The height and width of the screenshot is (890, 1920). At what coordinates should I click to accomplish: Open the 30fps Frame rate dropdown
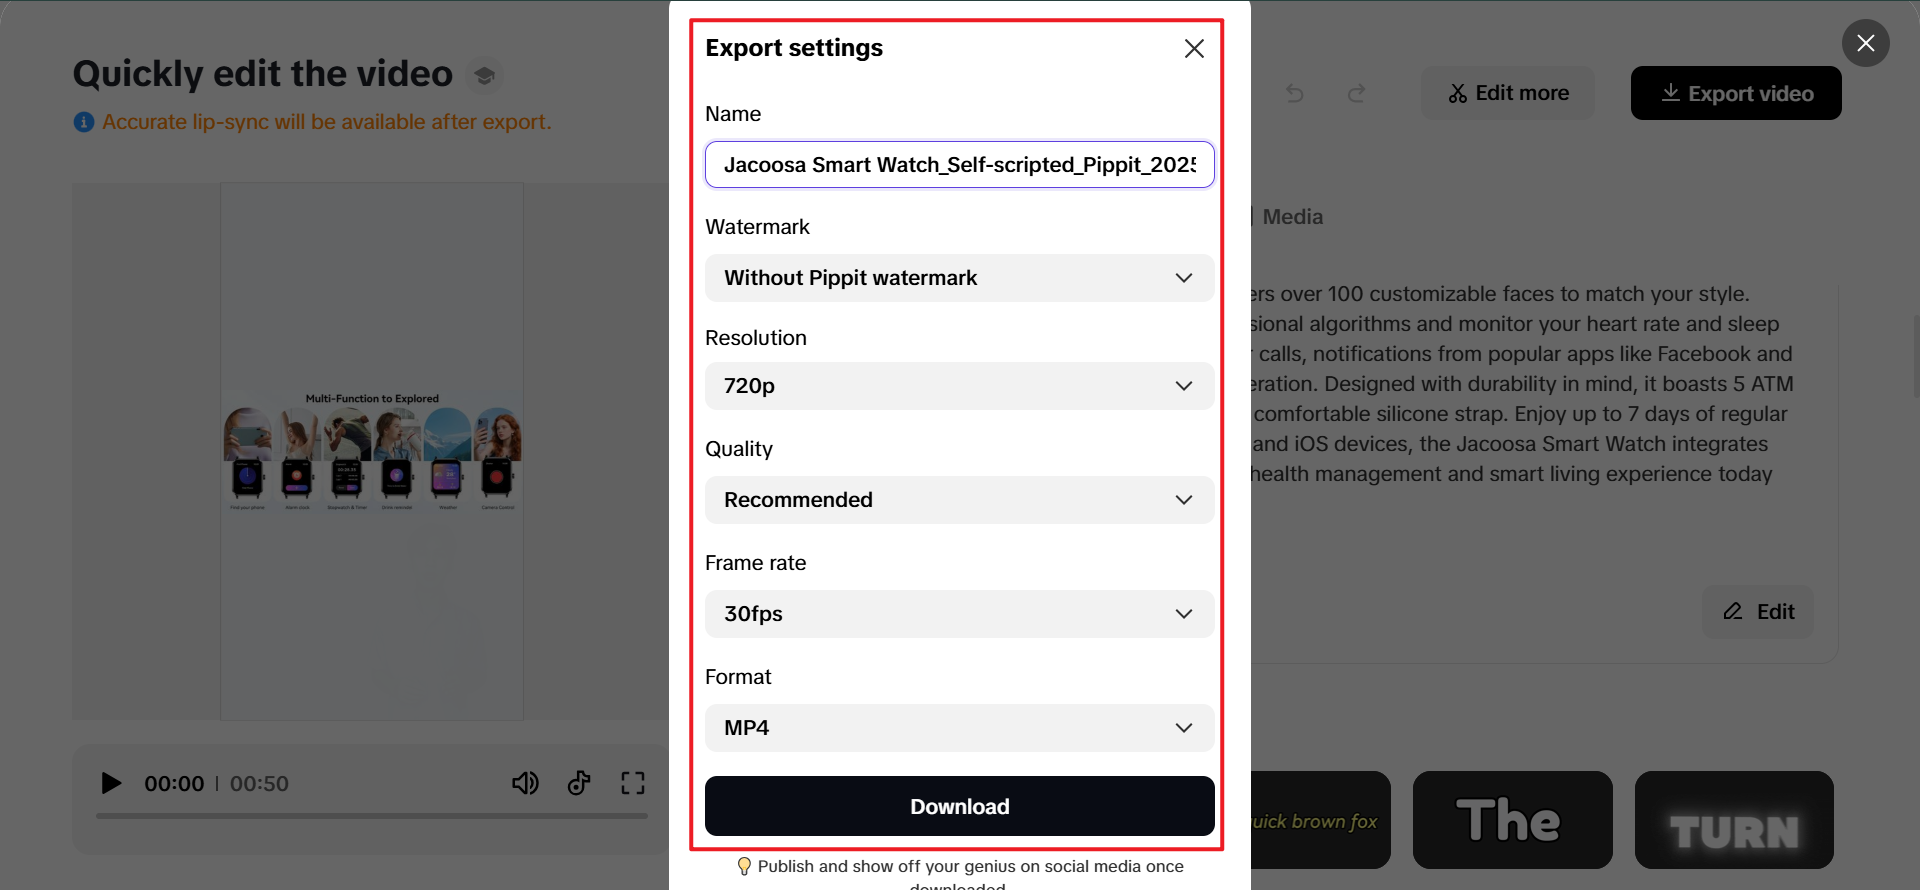pos(960,614)
